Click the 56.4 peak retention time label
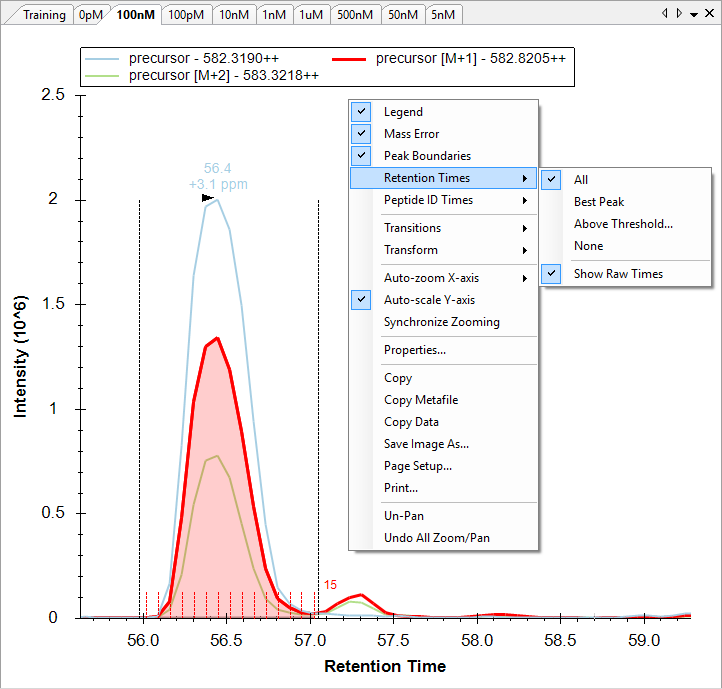Screen dimensions: 722x689 coord(217,168)
